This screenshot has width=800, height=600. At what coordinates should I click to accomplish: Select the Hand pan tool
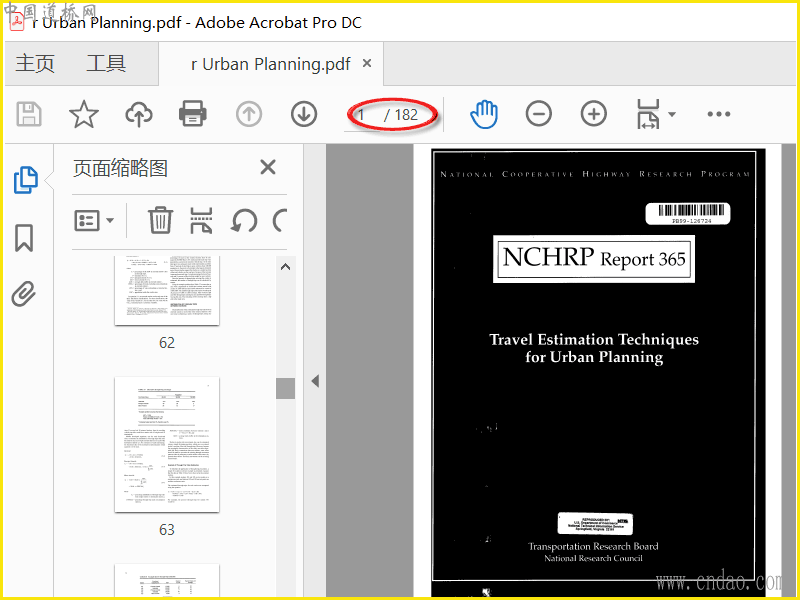(x=484, y=114)
